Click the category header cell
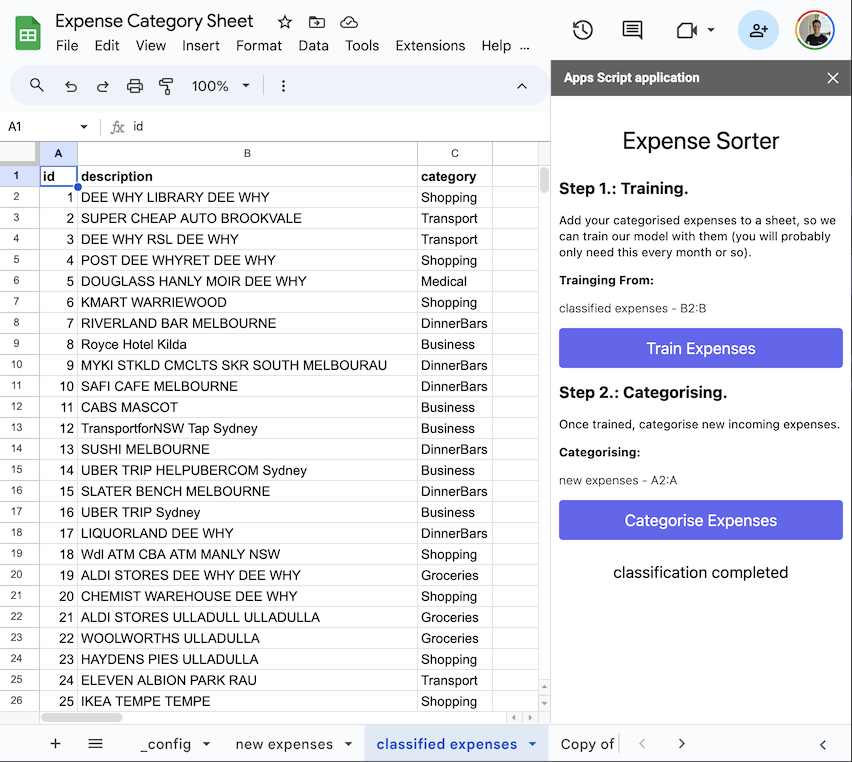The image size is (852, 762). [455, 176]
